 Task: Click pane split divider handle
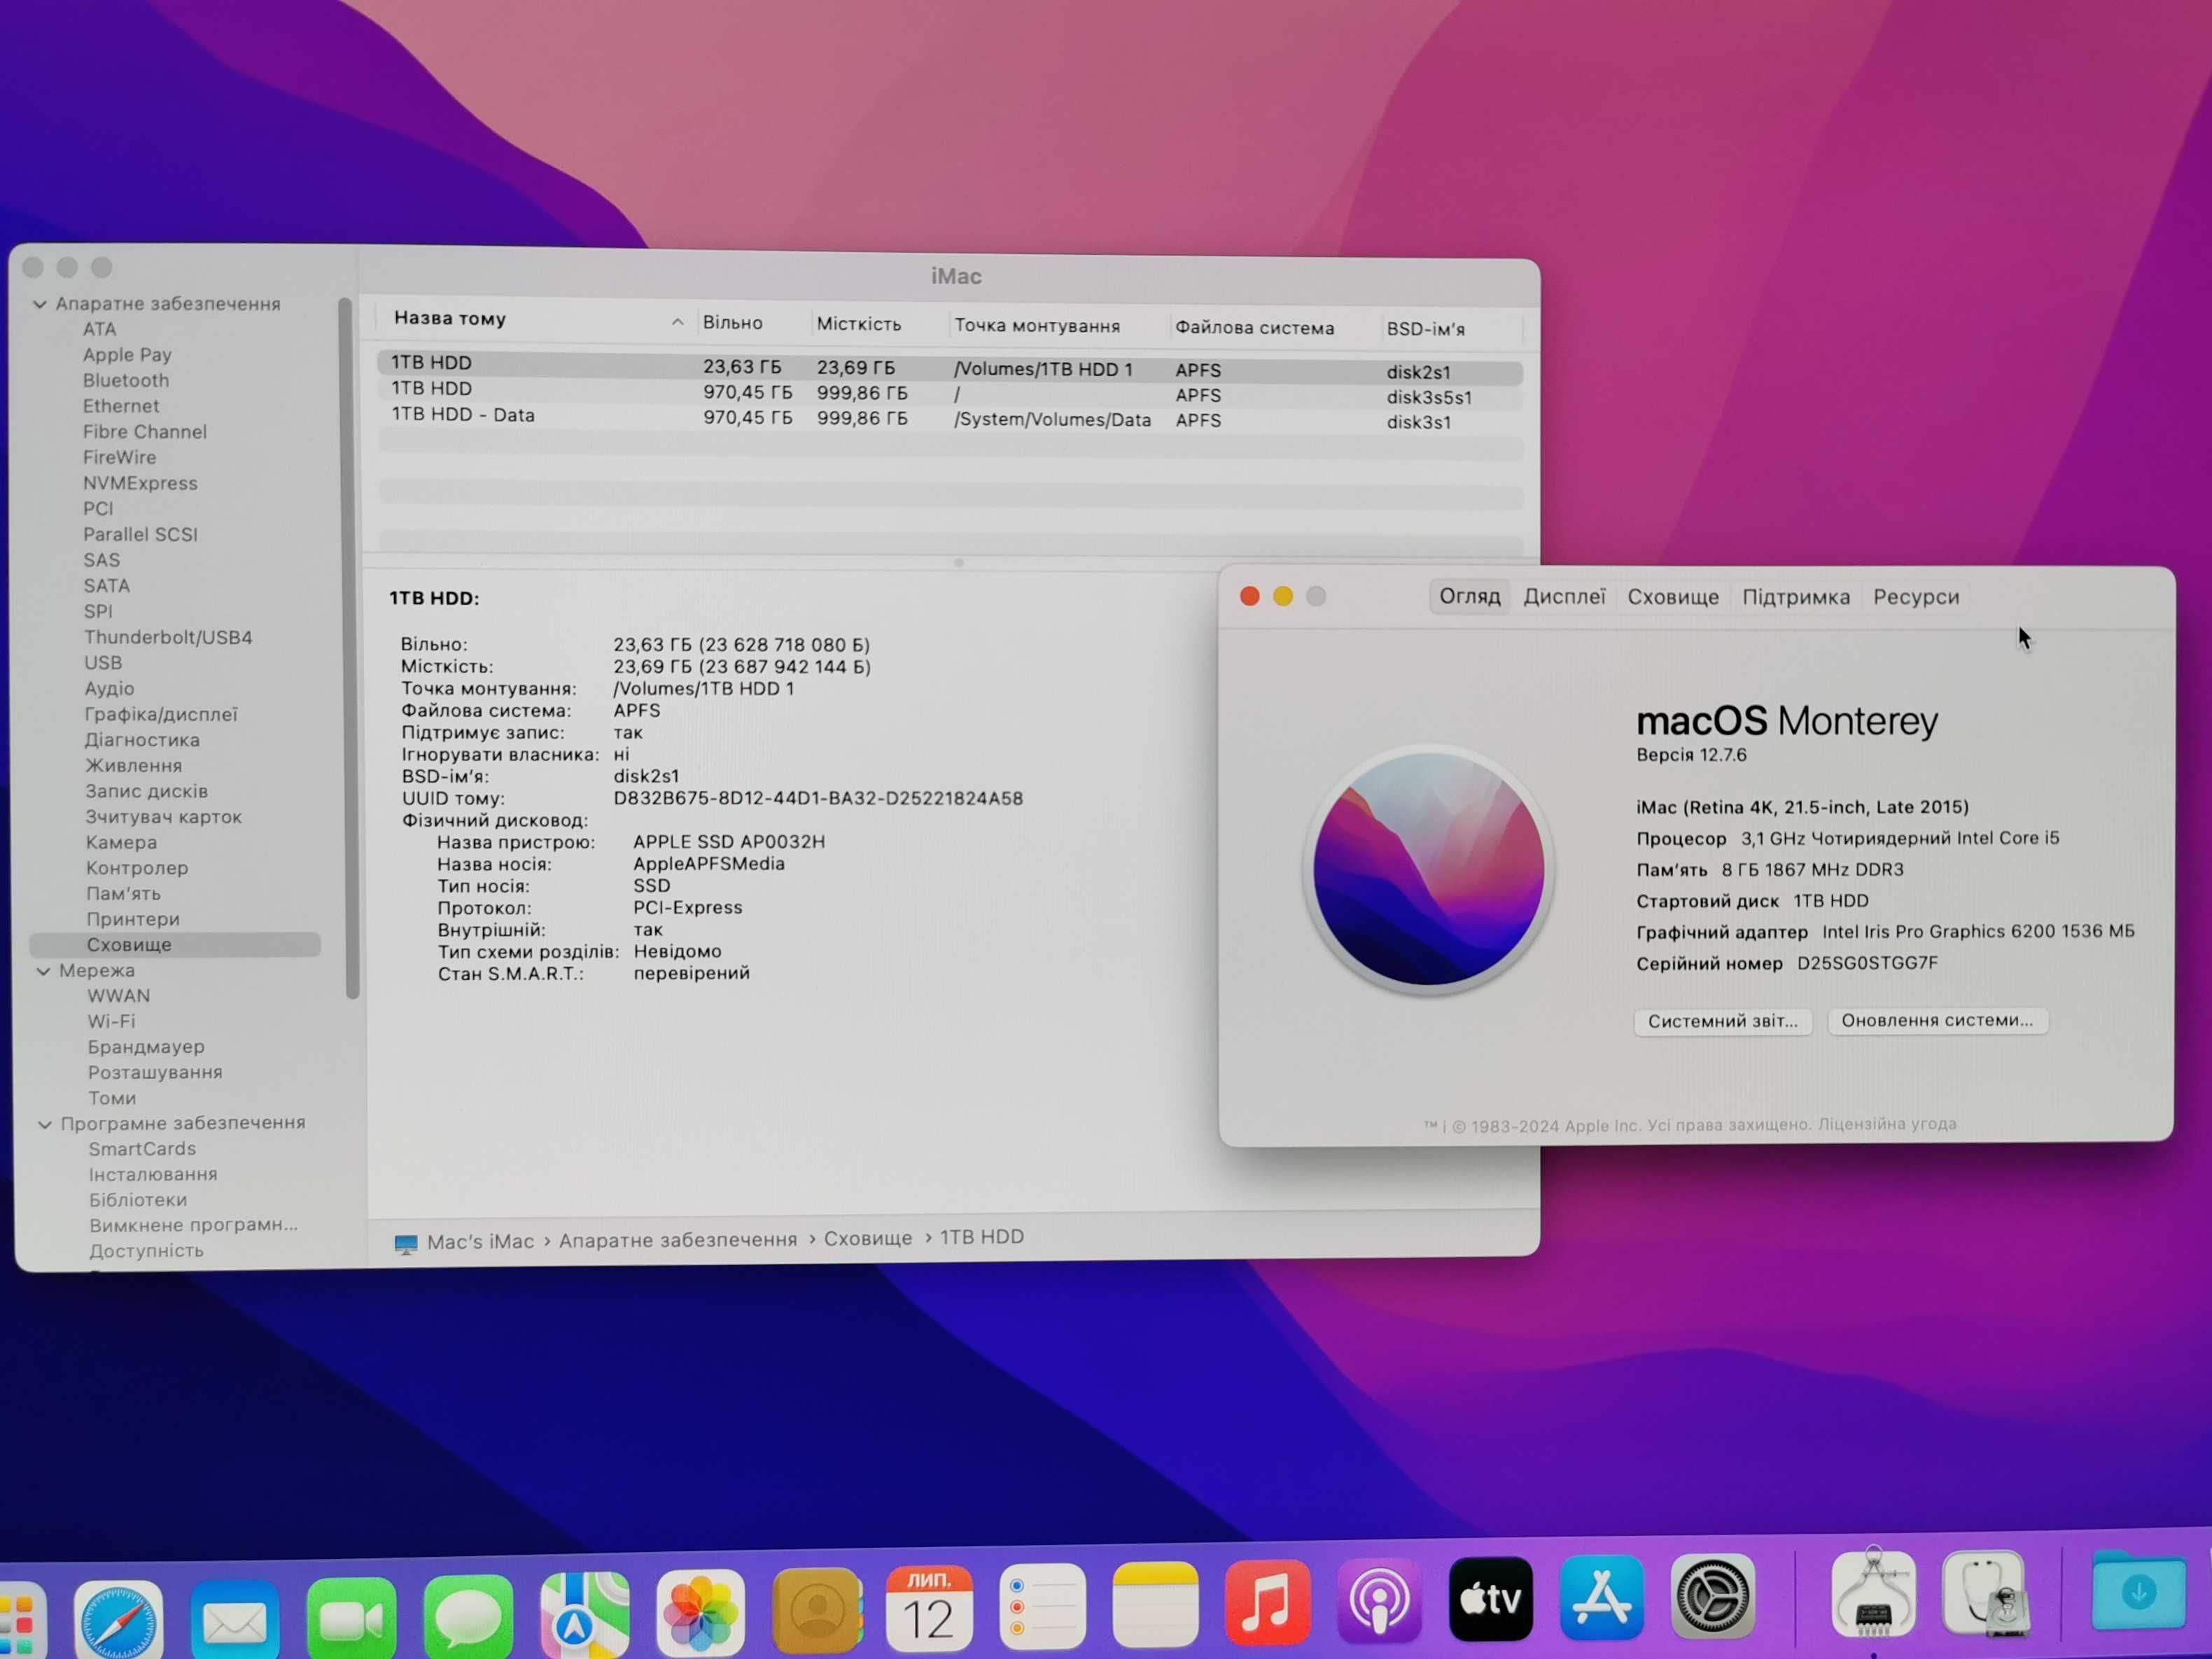pyautogui.click(x=958, y=563)
